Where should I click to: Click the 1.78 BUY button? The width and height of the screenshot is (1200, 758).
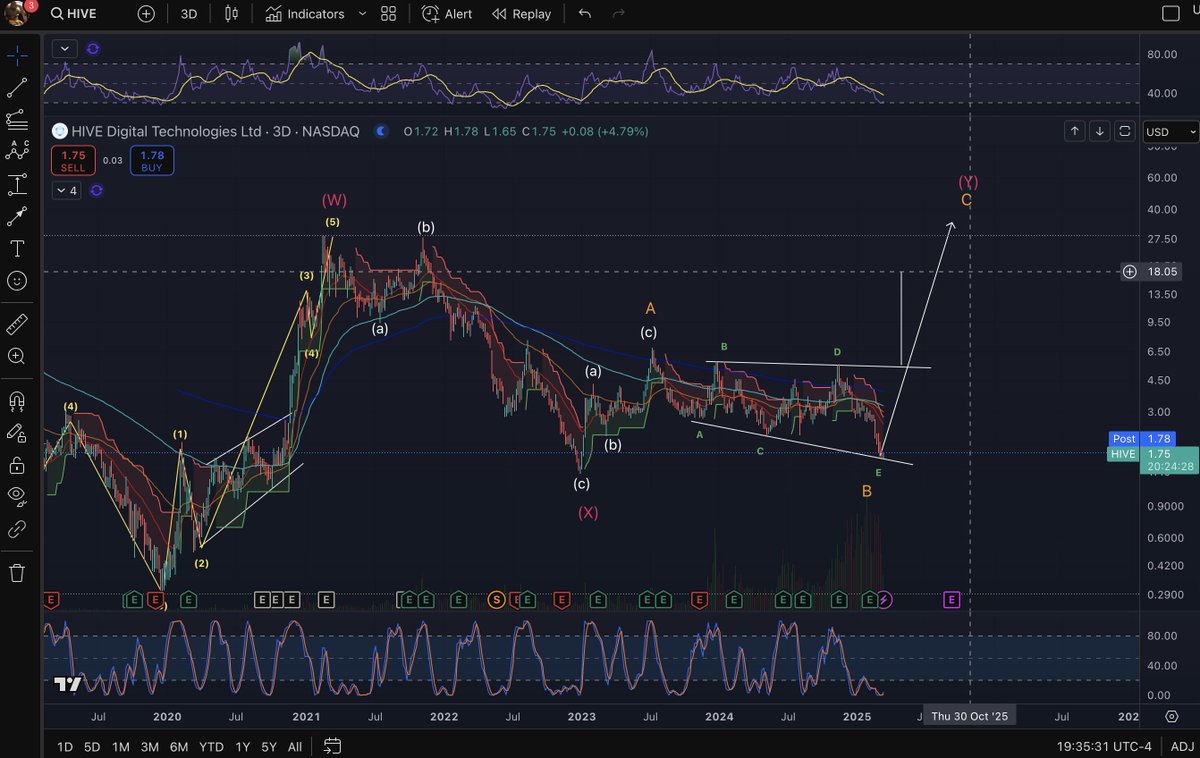[151, 159]
